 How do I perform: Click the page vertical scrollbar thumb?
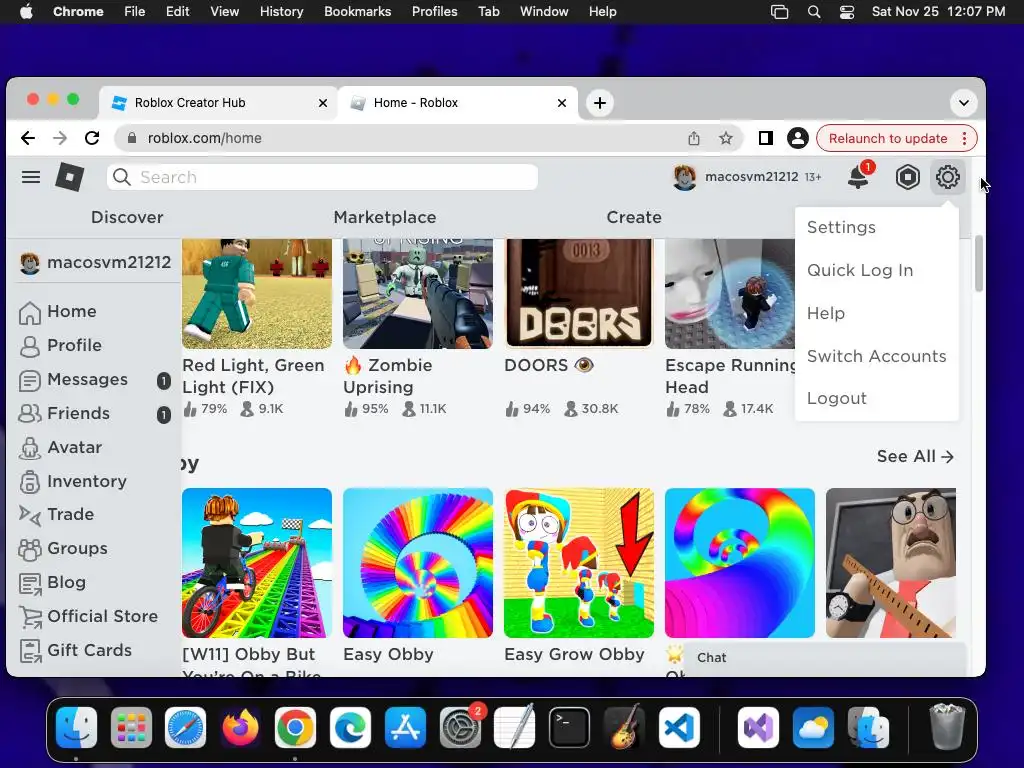[x=978, y=264]
